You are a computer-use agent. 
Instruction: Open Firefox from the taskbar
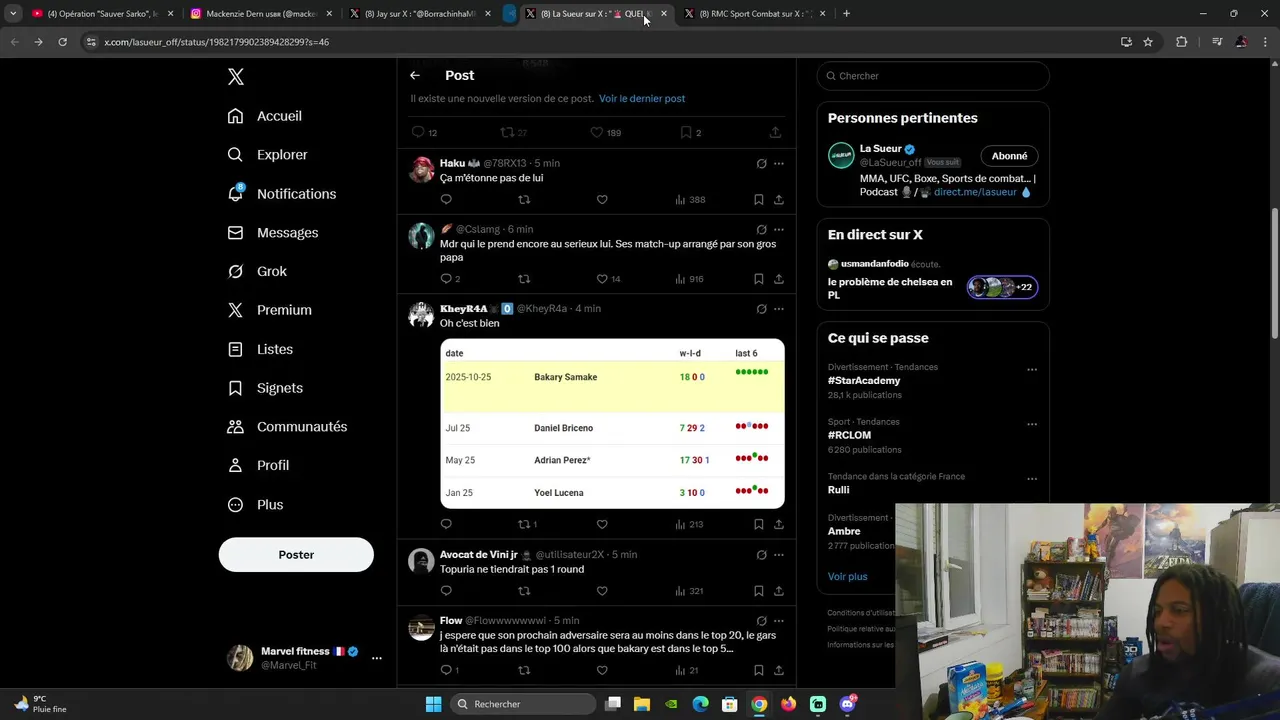point(788,704)
